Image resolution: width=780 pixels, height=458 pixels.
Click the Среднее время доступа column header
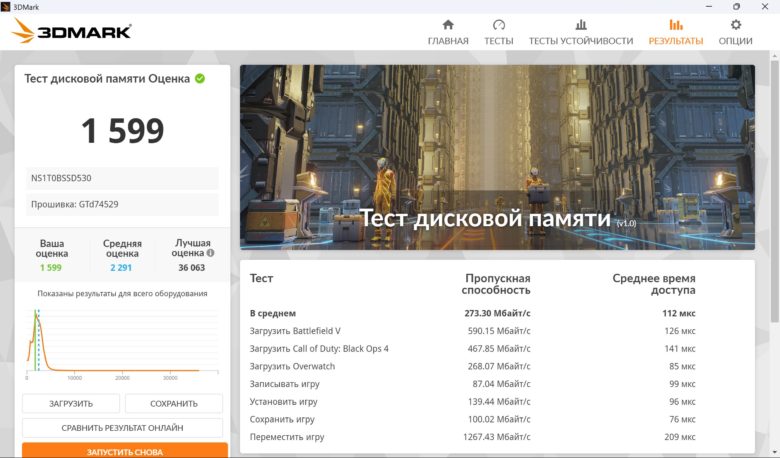click(654, 284)
